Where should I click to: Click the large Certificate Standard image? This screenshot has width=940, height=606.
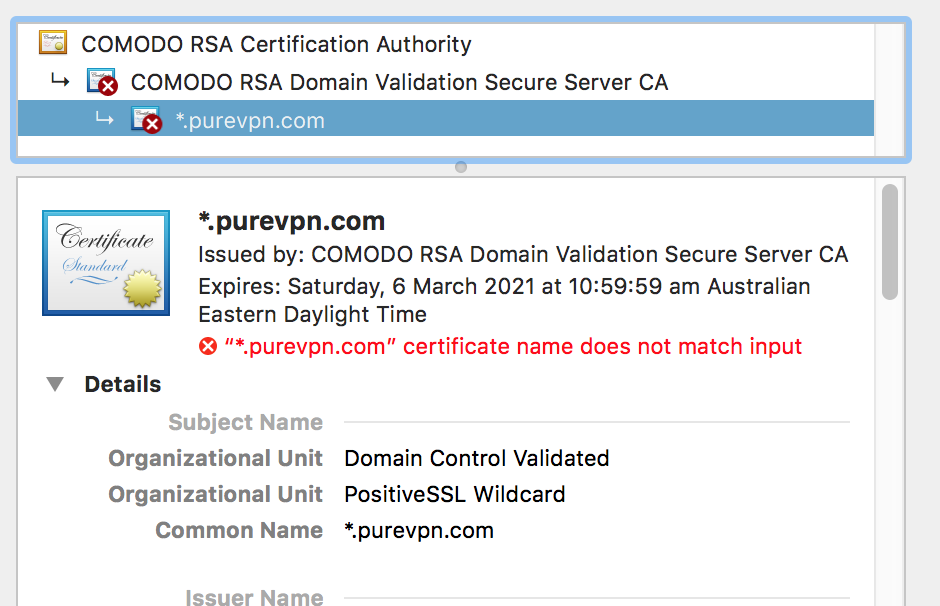click(x=106, y=263)
